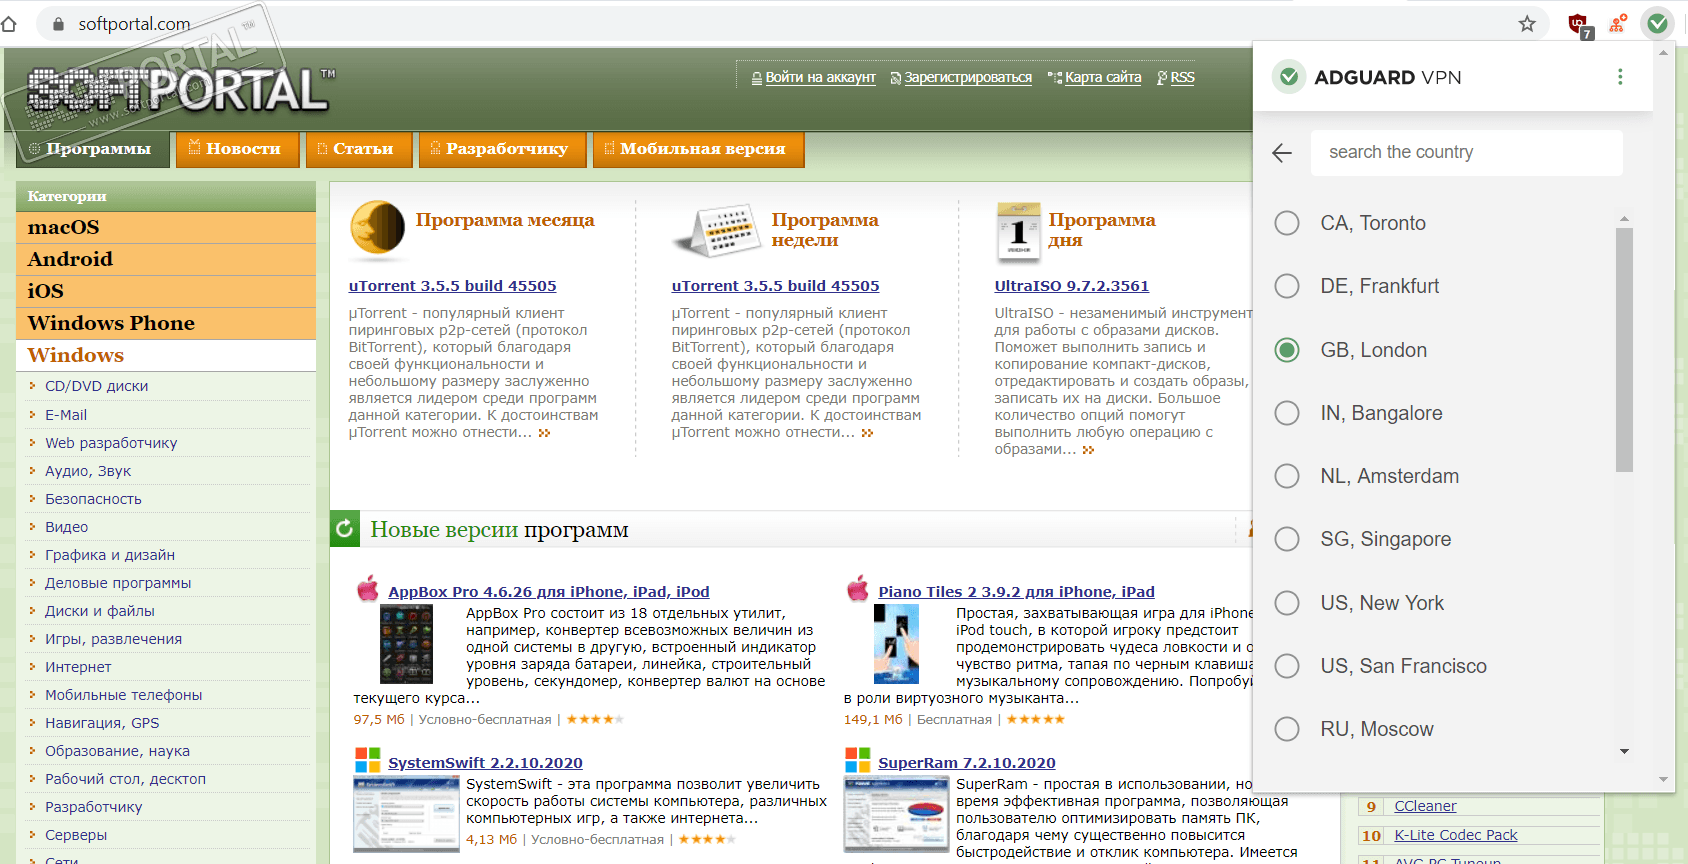Screen dimensions: 1688x864
Task: Open the Карта сайта link
Action: [x=1103, y=77]
